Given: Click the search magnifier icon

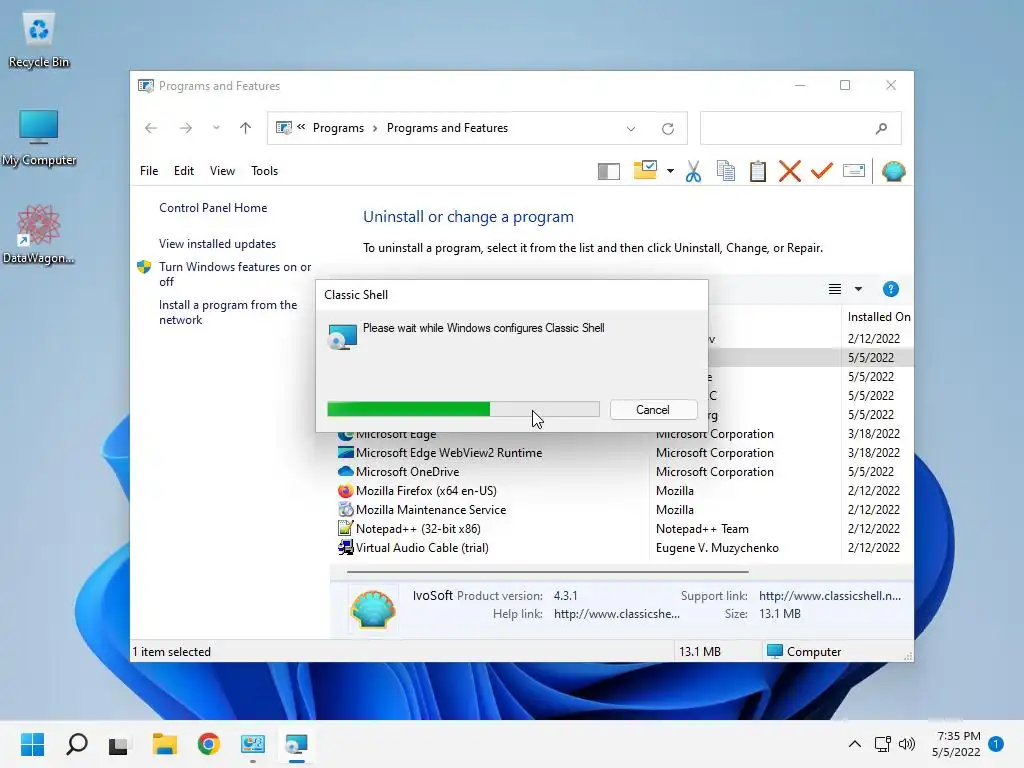Looking at the screenshot, I should tap(882, 129).
